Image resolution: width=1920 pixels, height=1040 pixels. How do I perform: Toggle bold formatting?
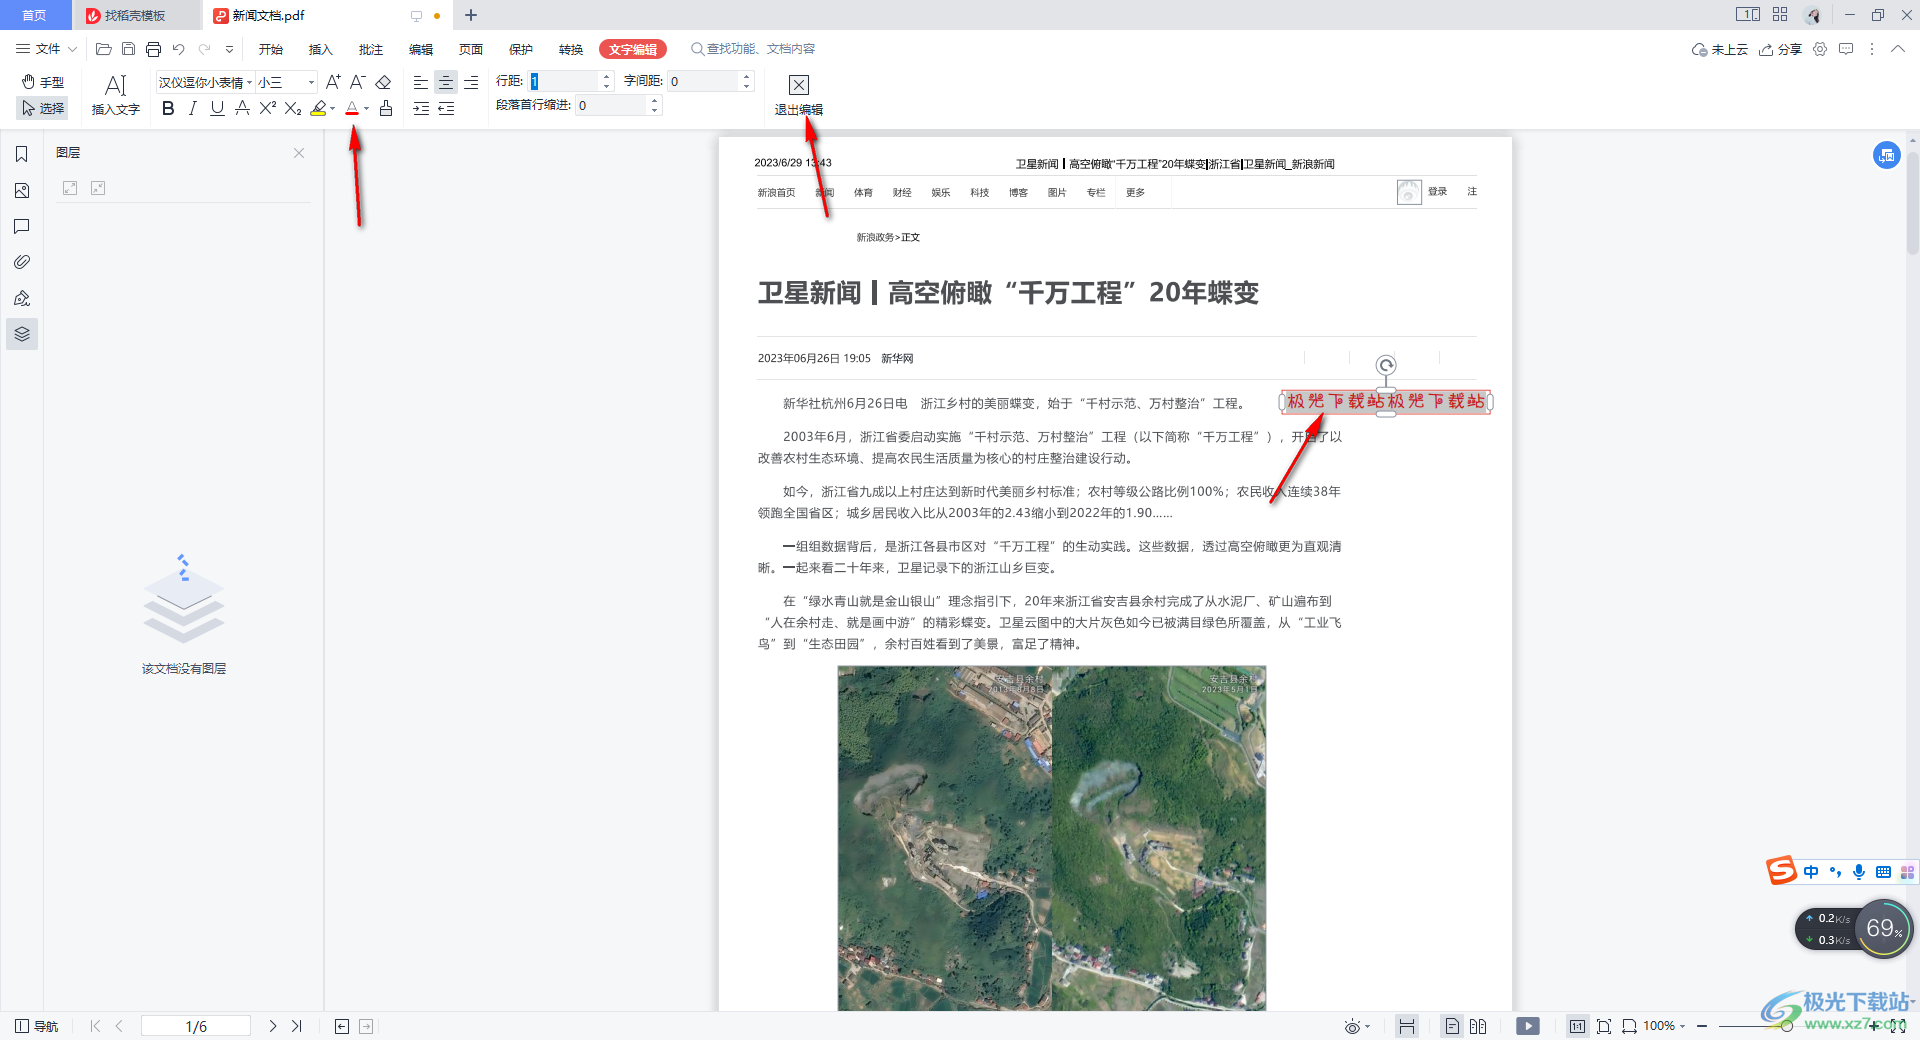(x=168, y=108)
